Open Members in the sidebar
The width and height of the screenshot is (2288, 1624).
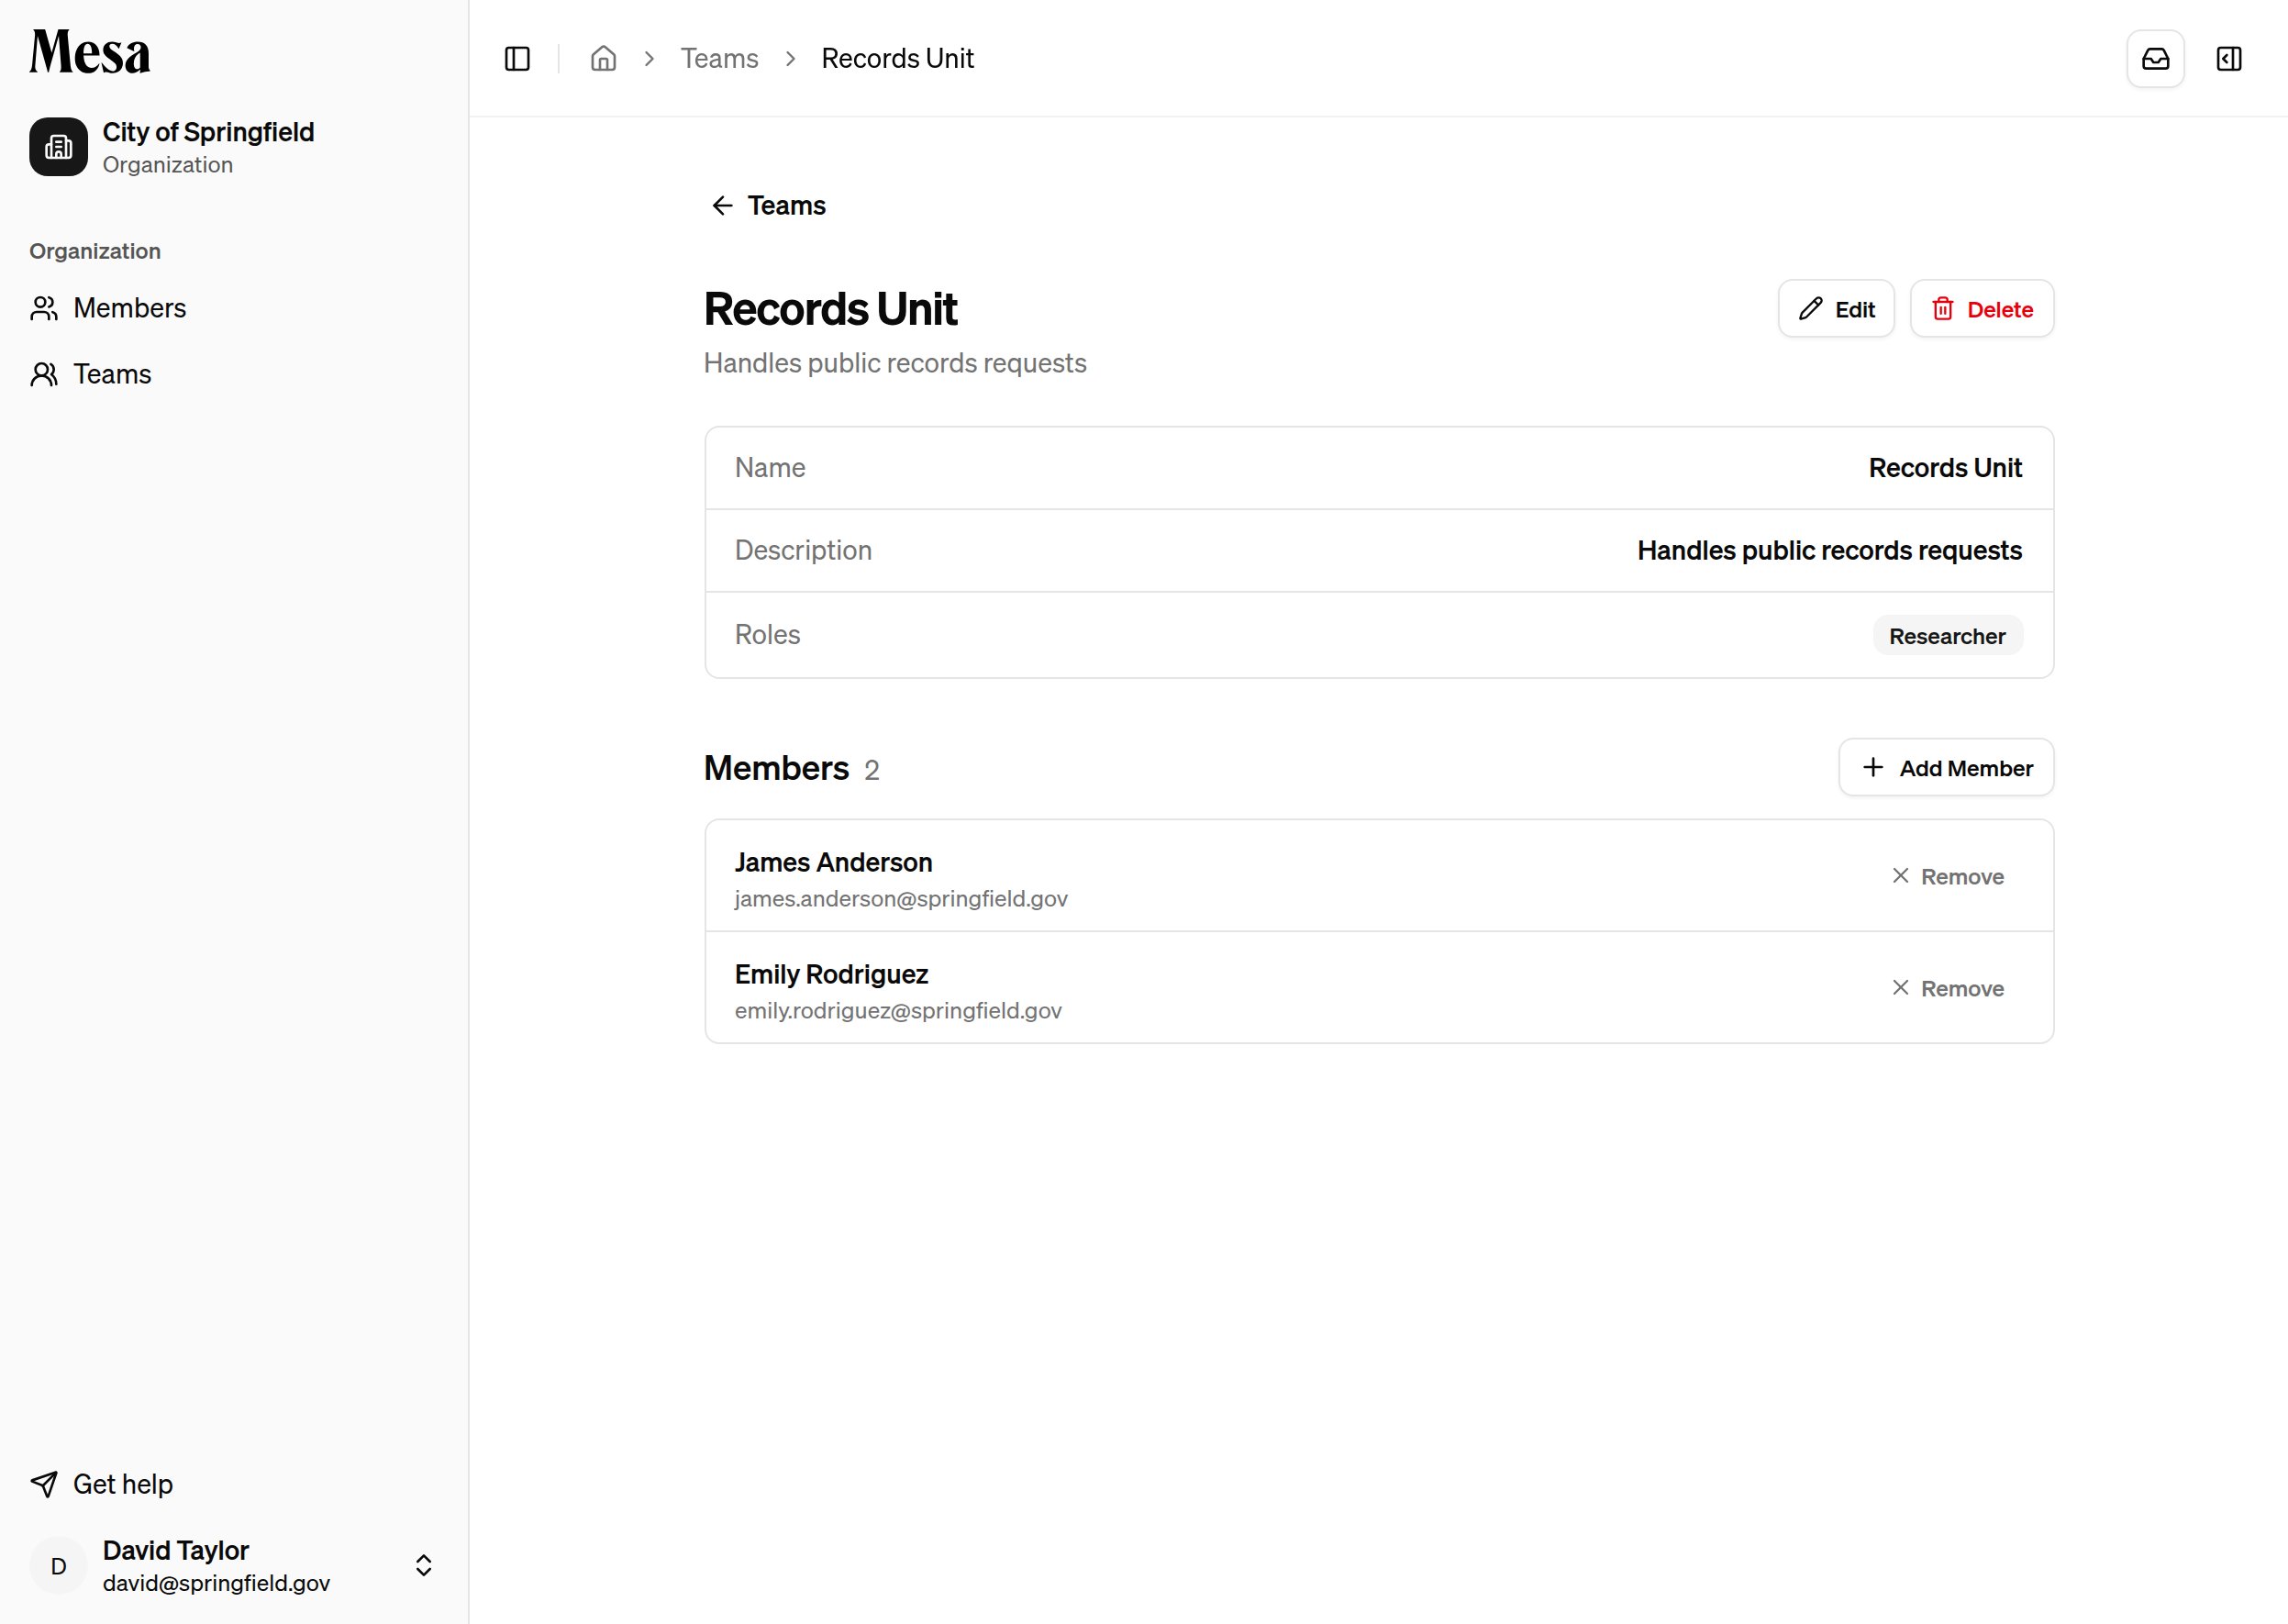click(x=109, y=308)
